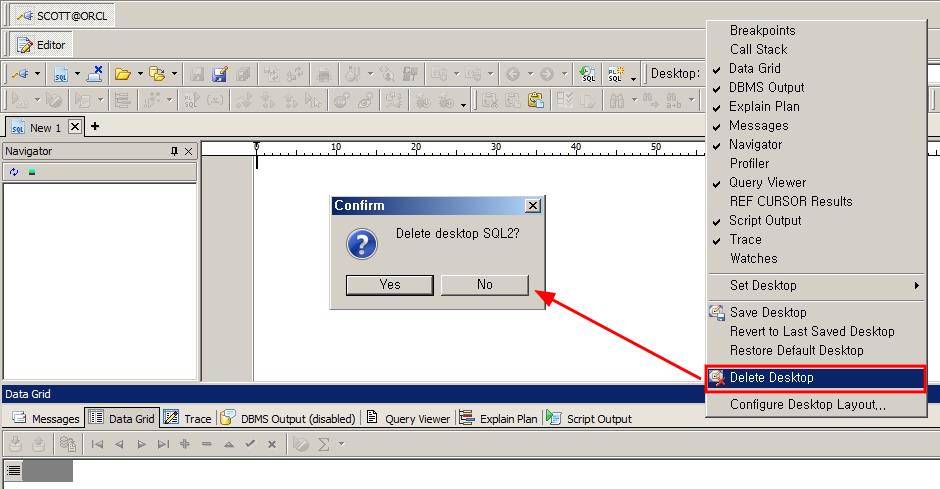Screen dimensions: 940x489
Task: Close the New 1 editor tab
Action: click(75, 127)
